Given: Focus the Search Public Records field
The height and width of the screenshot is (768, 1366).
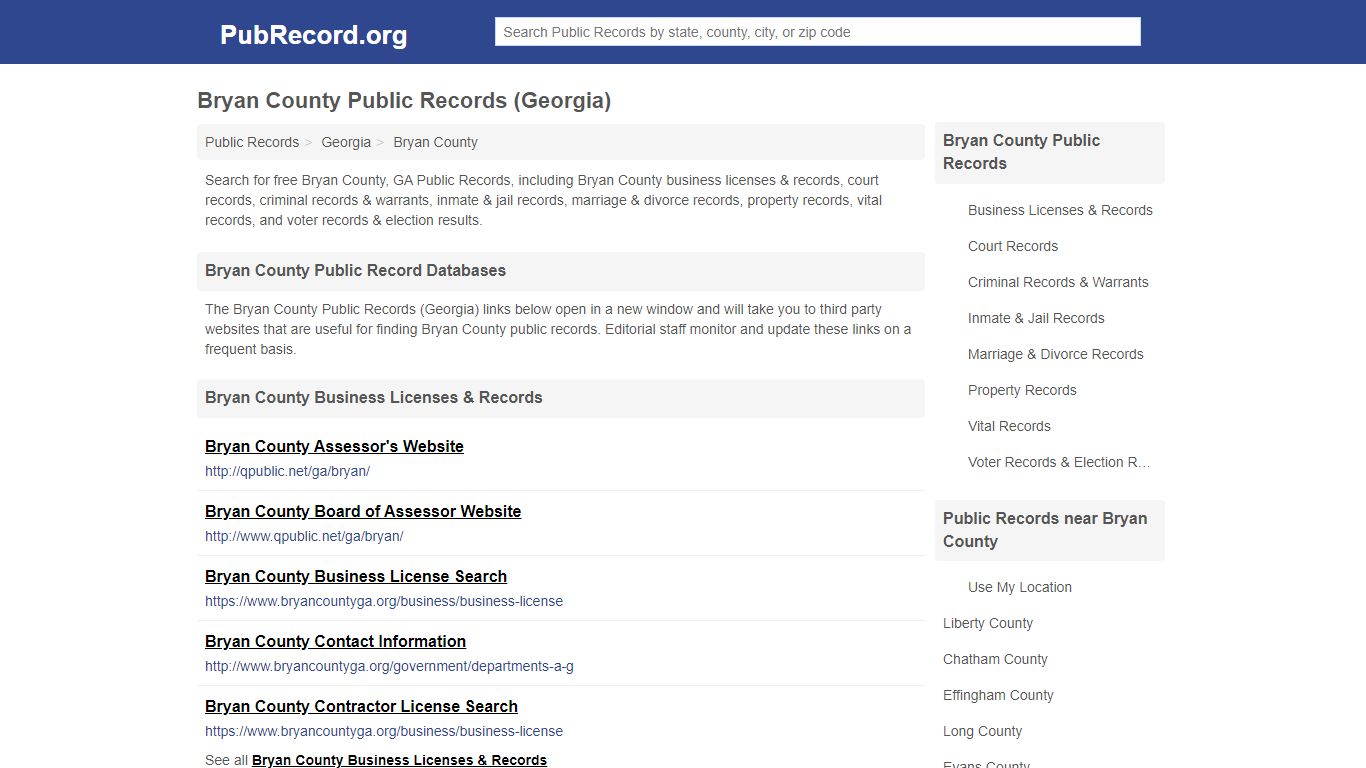Looking at the screenshot, I should (x=817, y=32).
